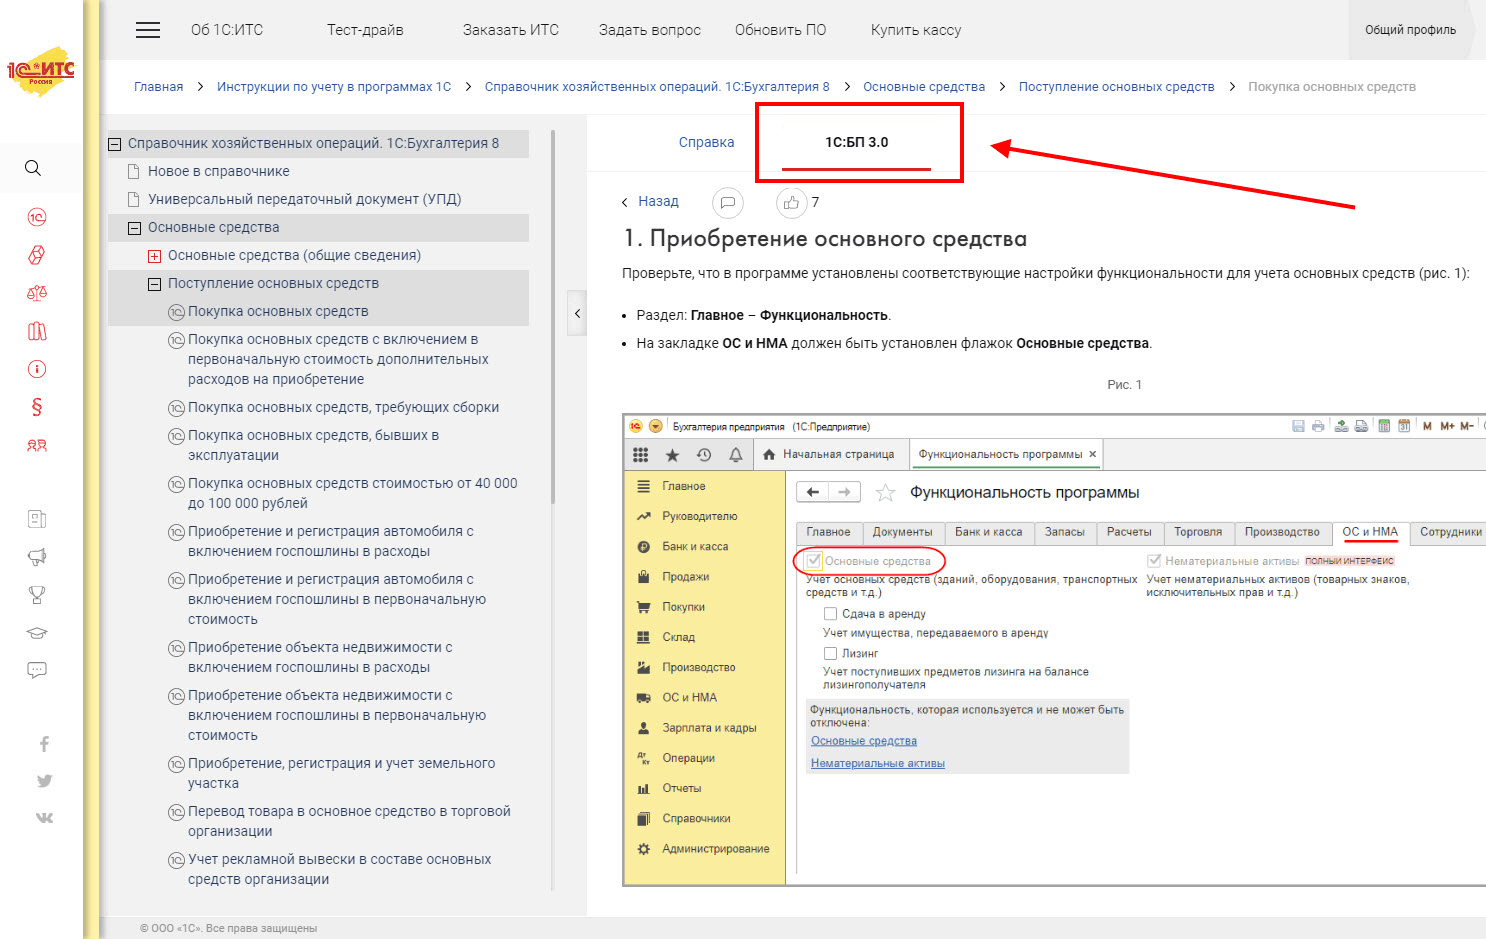Click the Twitter bird icon in the sidebar
Image resolution: width=1486 pixels, height=939 pixels.
(x=44, y=781)
